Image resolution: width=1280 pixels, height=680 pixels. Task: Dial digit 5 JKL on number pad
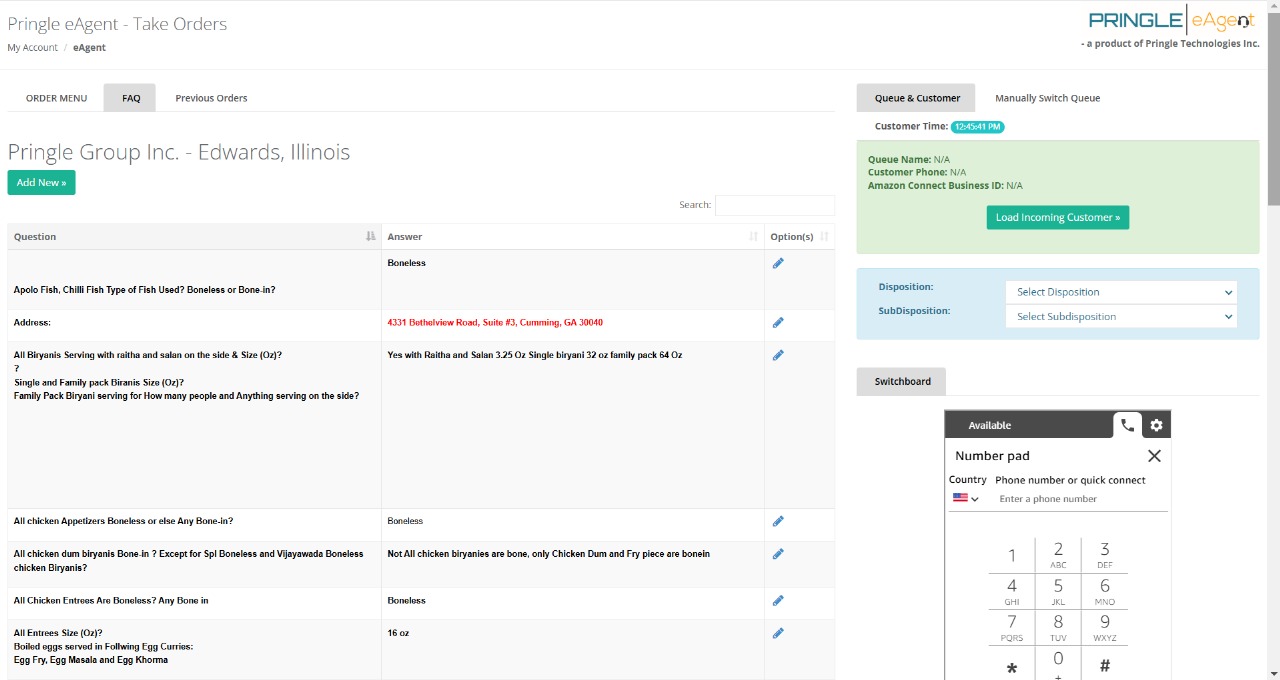1058,591
